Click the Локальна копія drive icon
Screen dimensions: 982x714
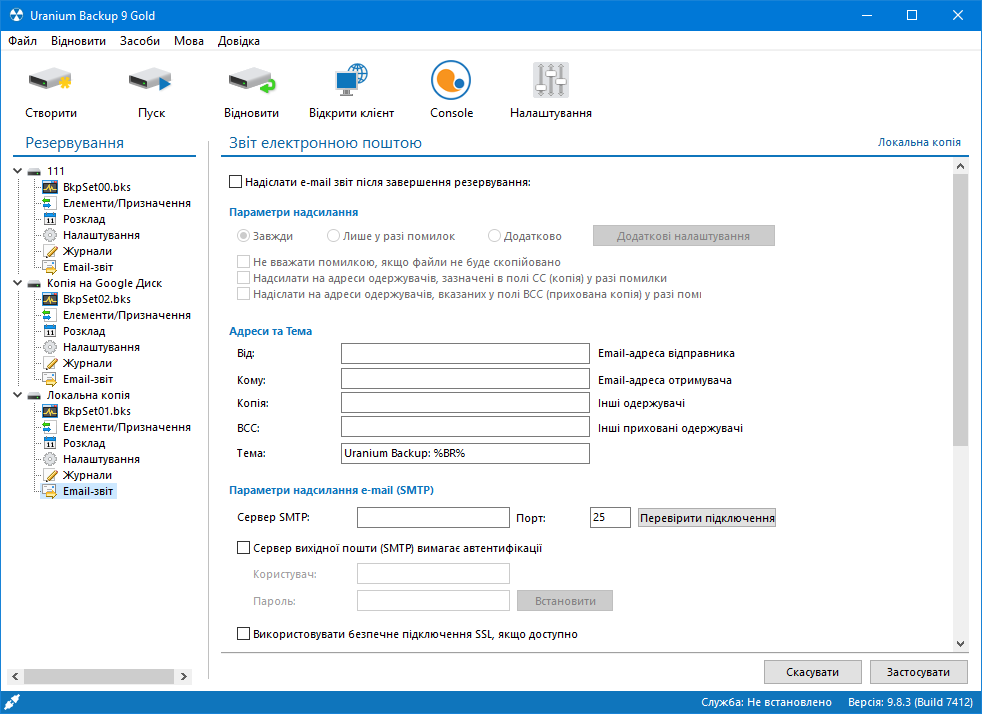(x=34, y=396)
